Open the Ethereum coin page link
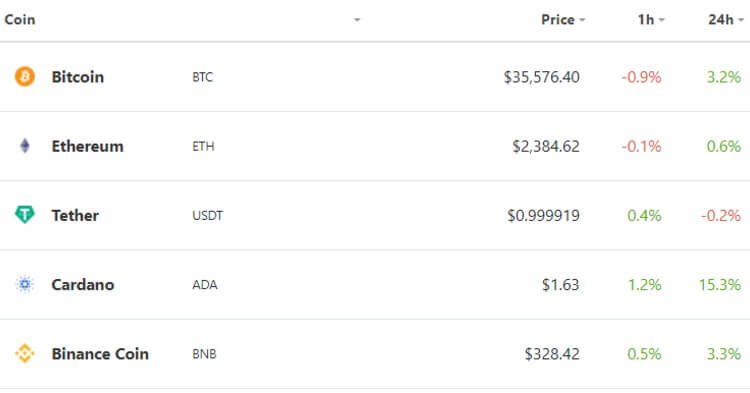The width and height of the screenshot is (750, 393). click(x=88, y=146)
